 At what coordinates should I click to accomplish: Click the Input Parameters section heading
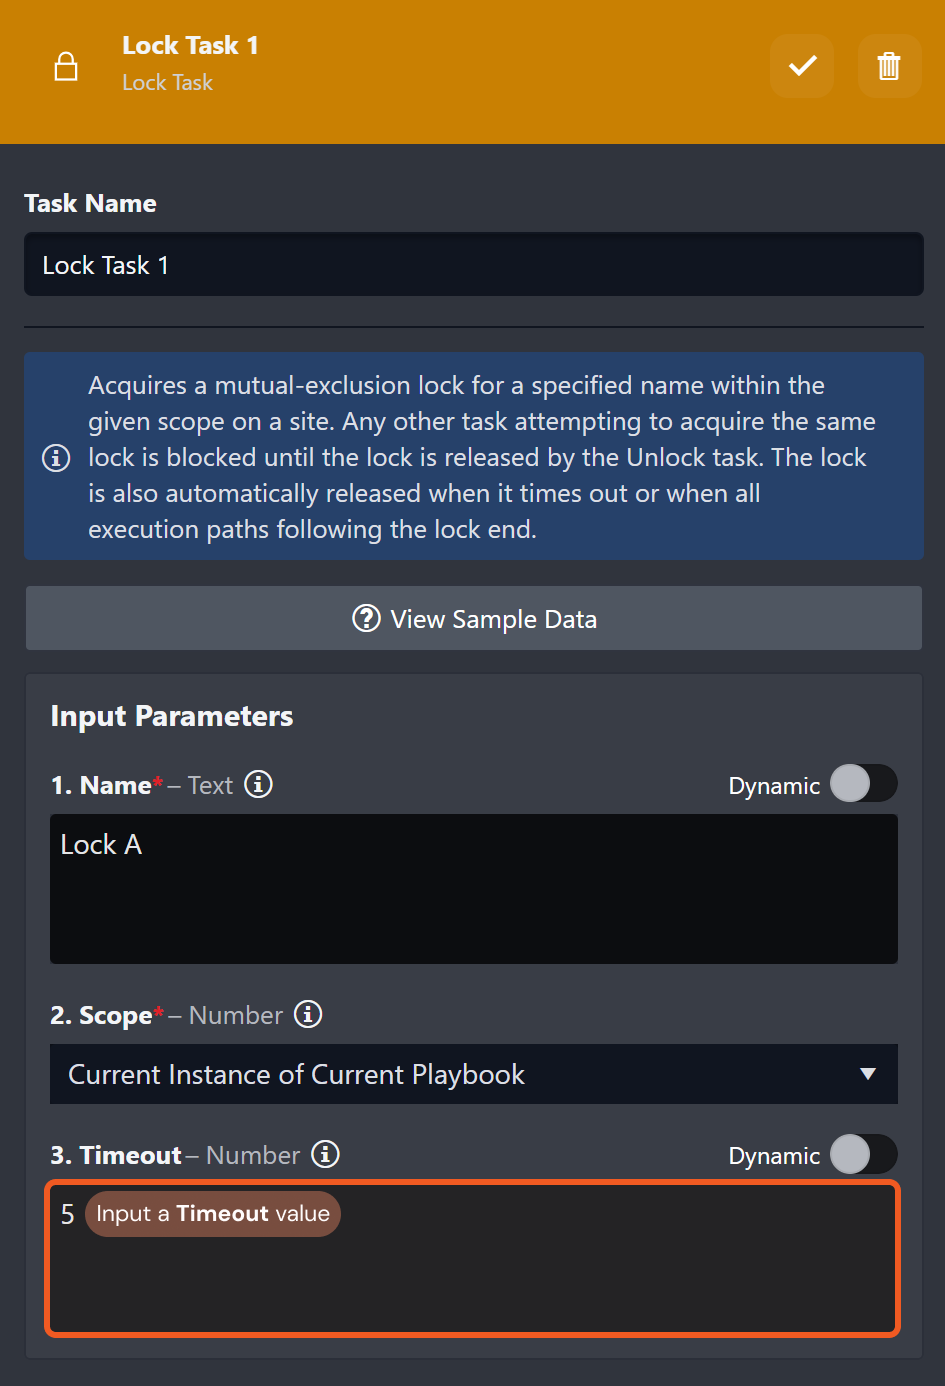point(172,716)
